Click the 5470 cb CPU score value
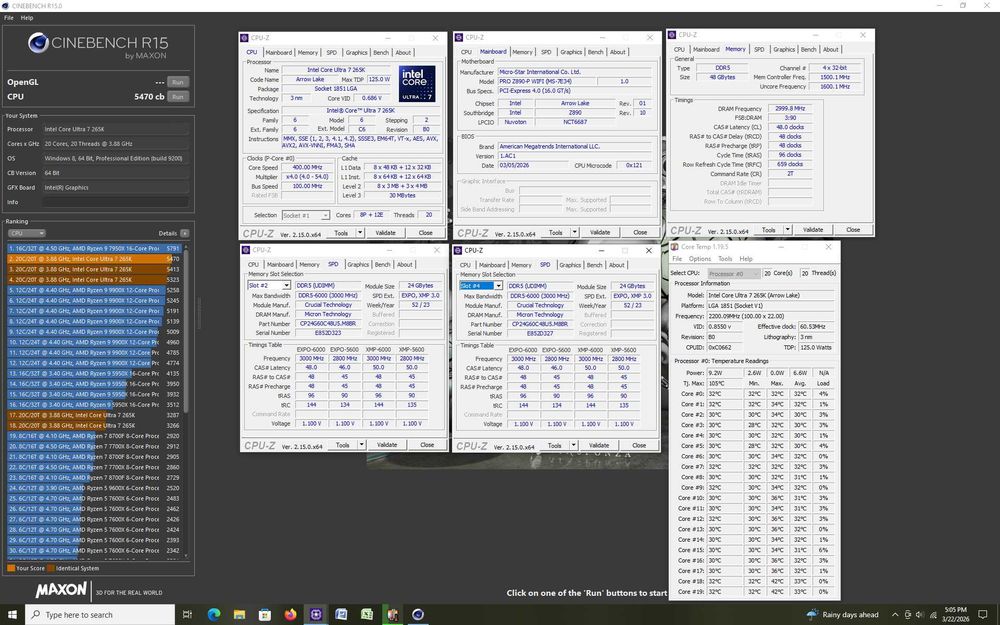Viewport: 1000px width, 625px height. (149, 97)
